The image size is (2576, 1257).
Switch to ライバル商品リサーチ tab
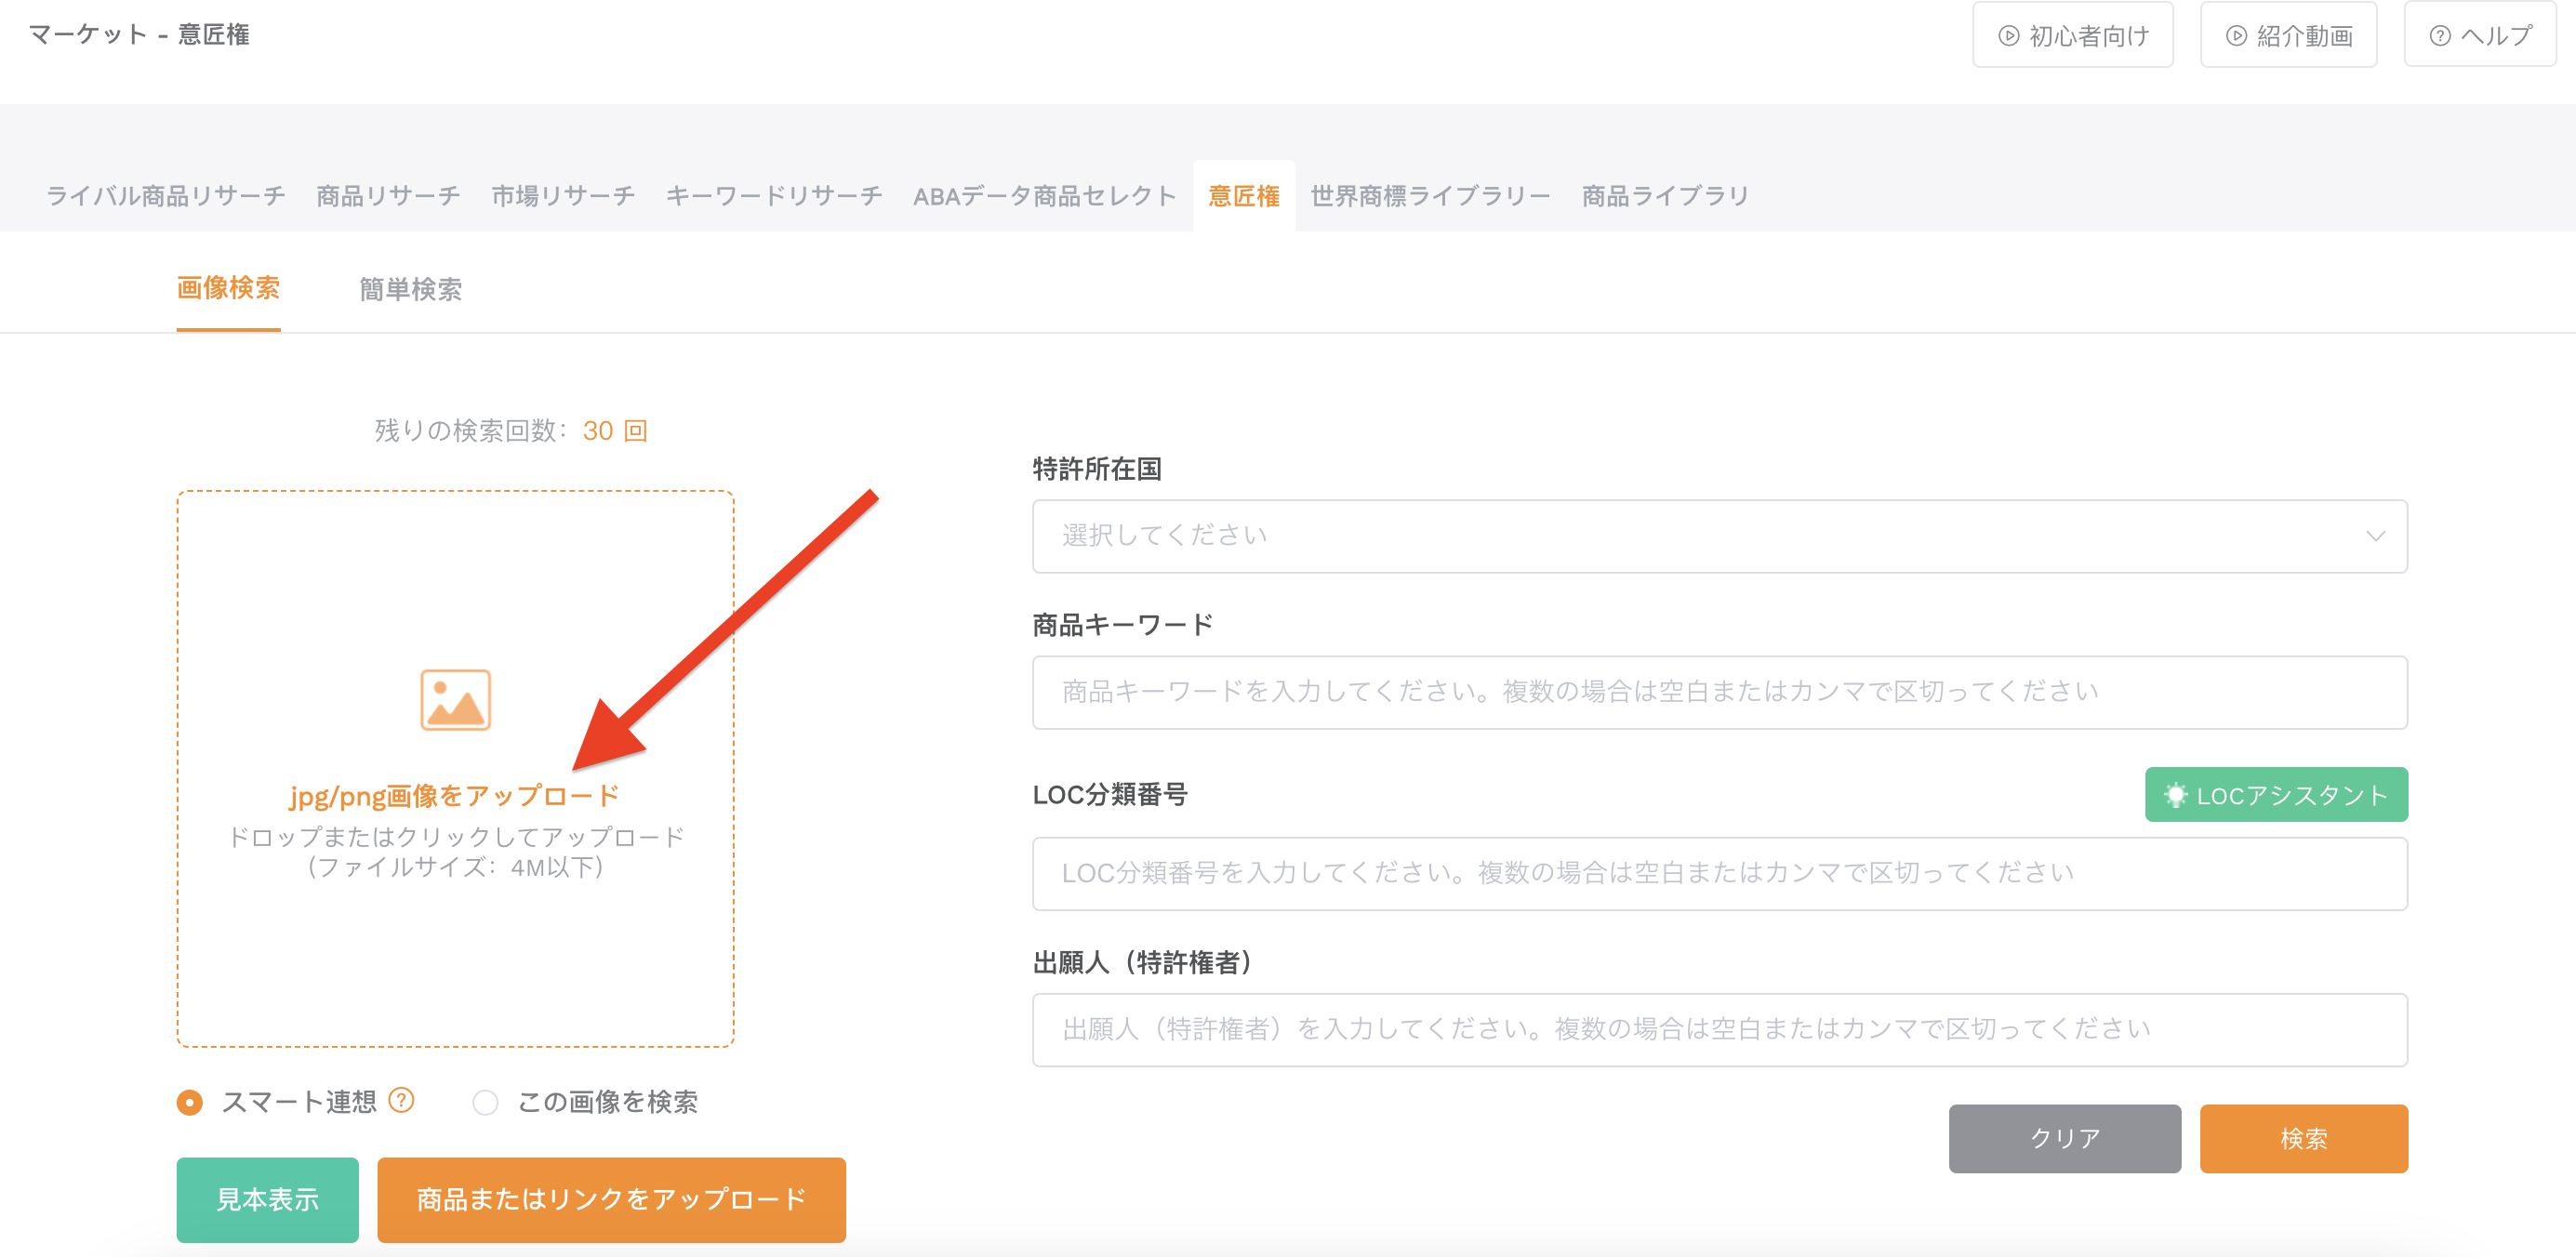pyautogui.click(x=166, y=196)
